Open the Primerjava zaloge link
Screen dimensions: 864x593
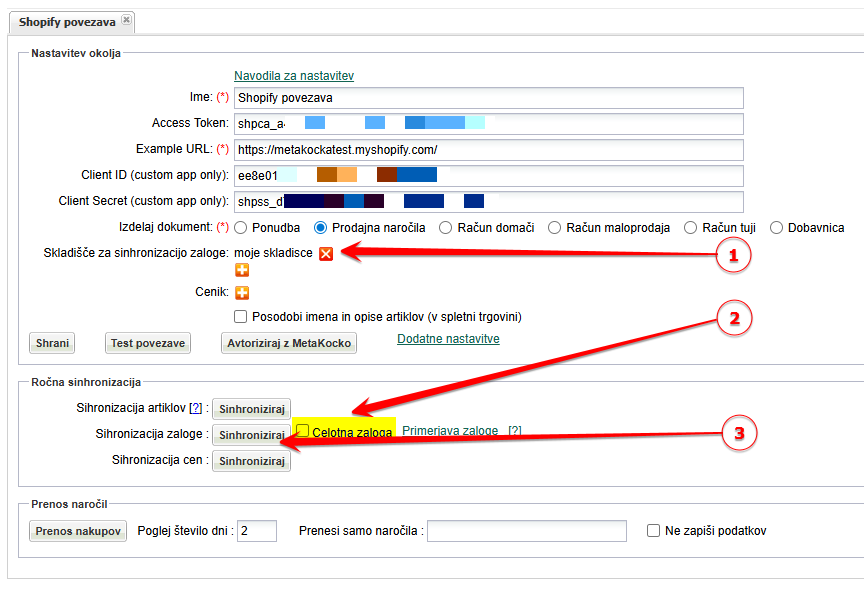click(x=450, y=431)
